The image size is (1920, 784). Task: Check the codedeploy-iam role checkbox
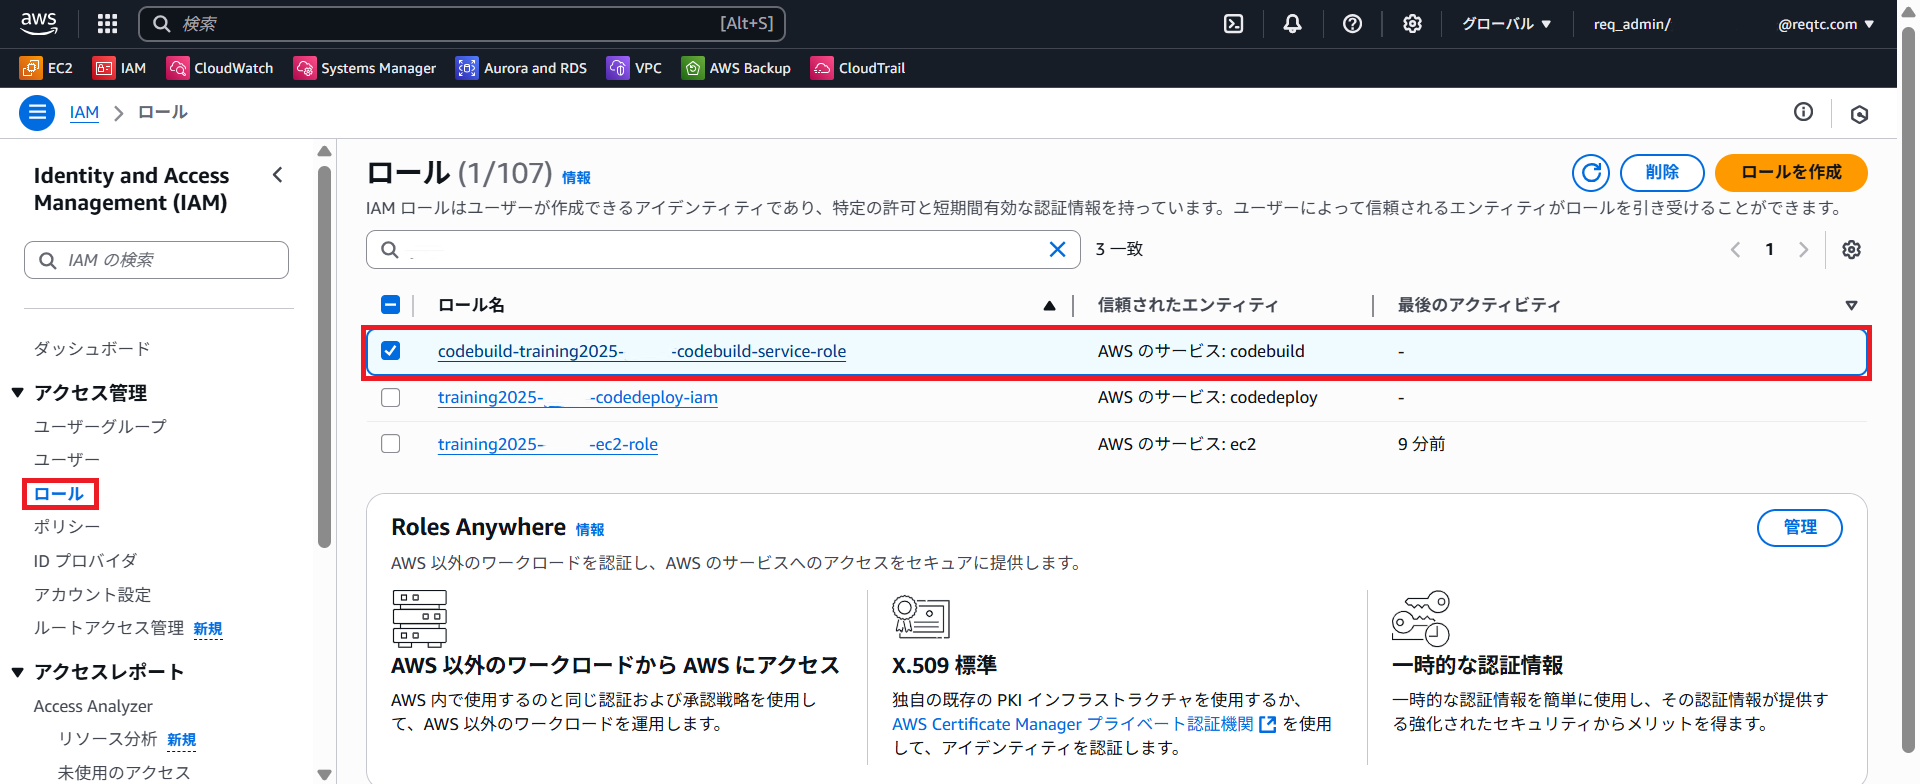(x=391, y=397)
